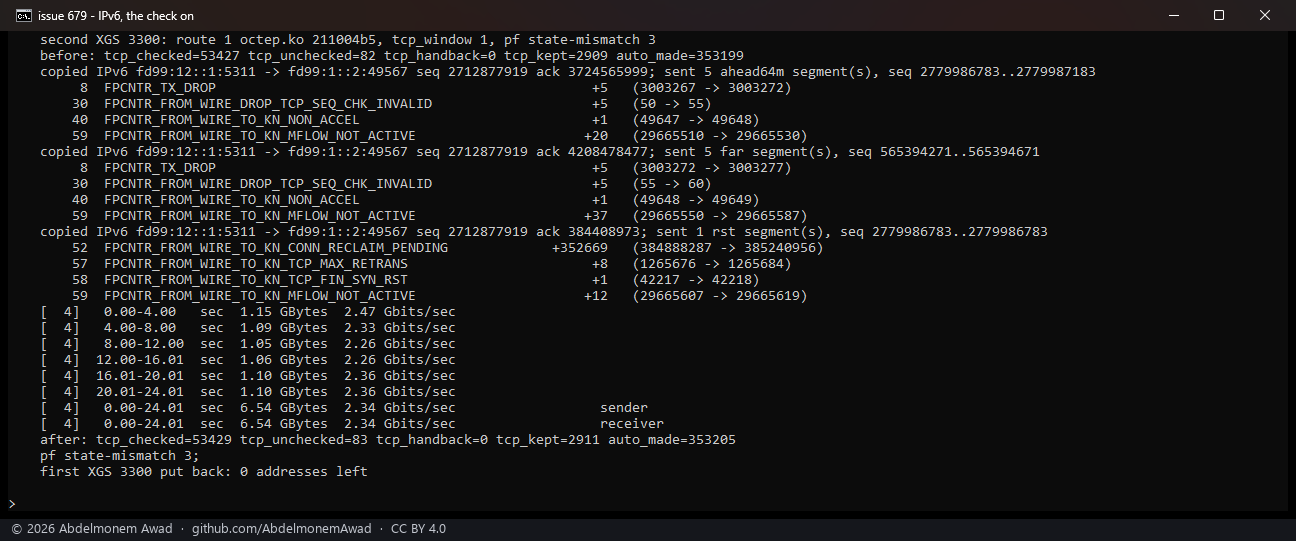Click the 16.01-20.01 sec throughput row
Image resolution: width=1296 pixels, height=541 pixels.
(x=248, y=376)
